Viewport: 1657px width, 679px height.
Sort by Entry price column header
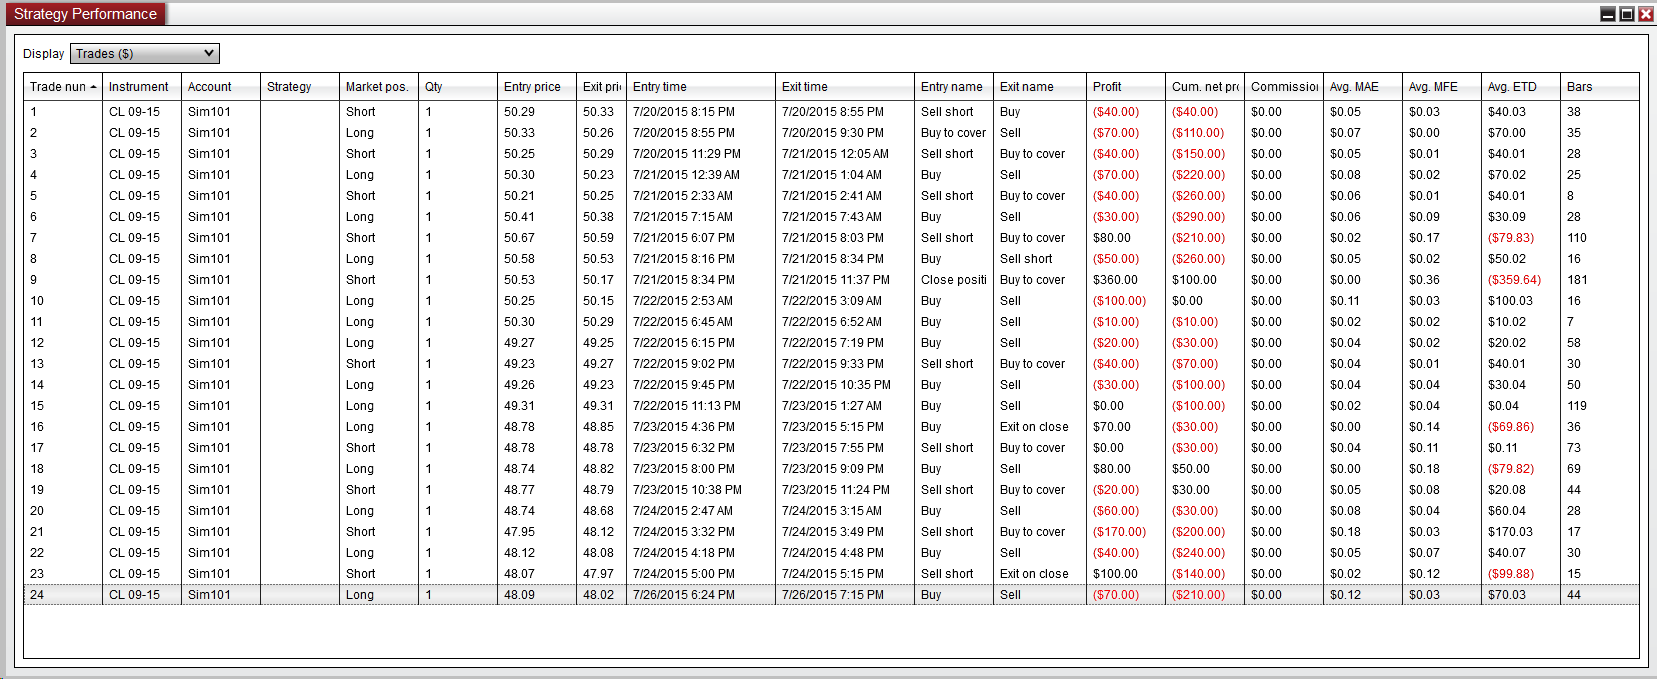[x=537, y=87]
